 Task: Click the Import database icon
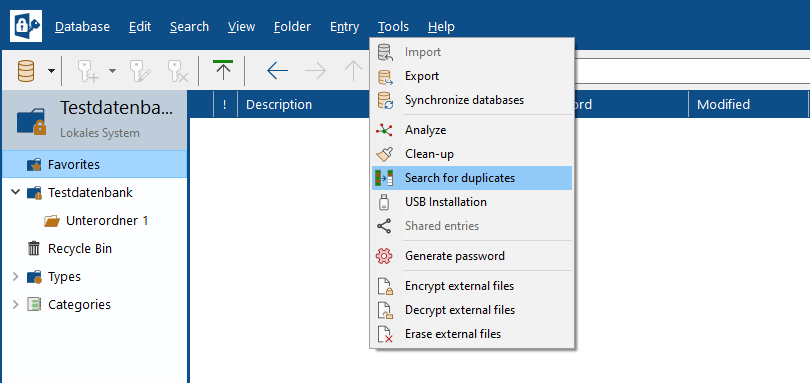[385, 52]
